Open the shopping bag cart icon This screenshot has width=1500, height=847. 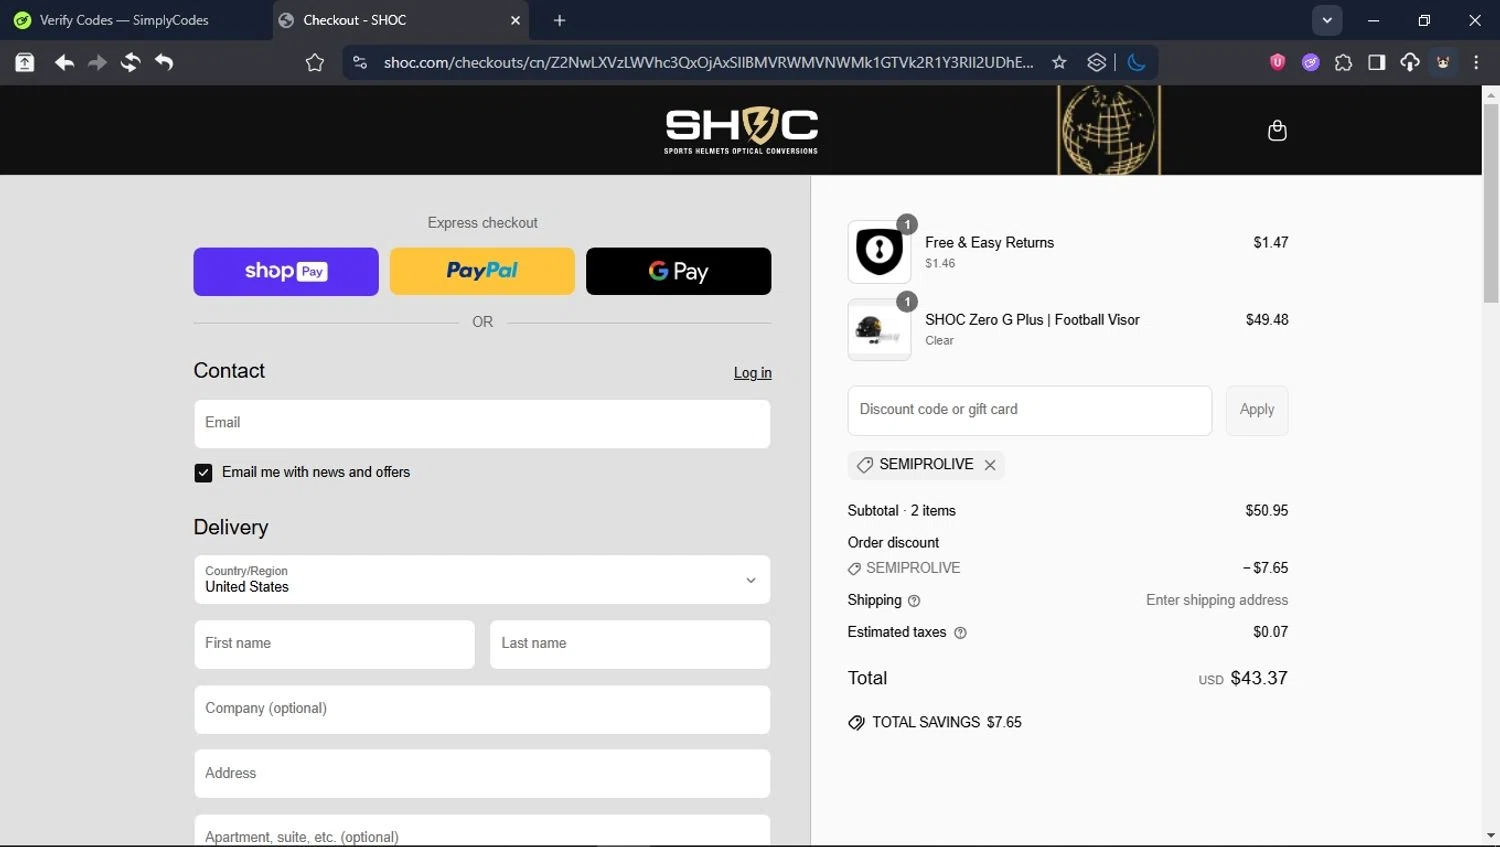[1277, 130]
